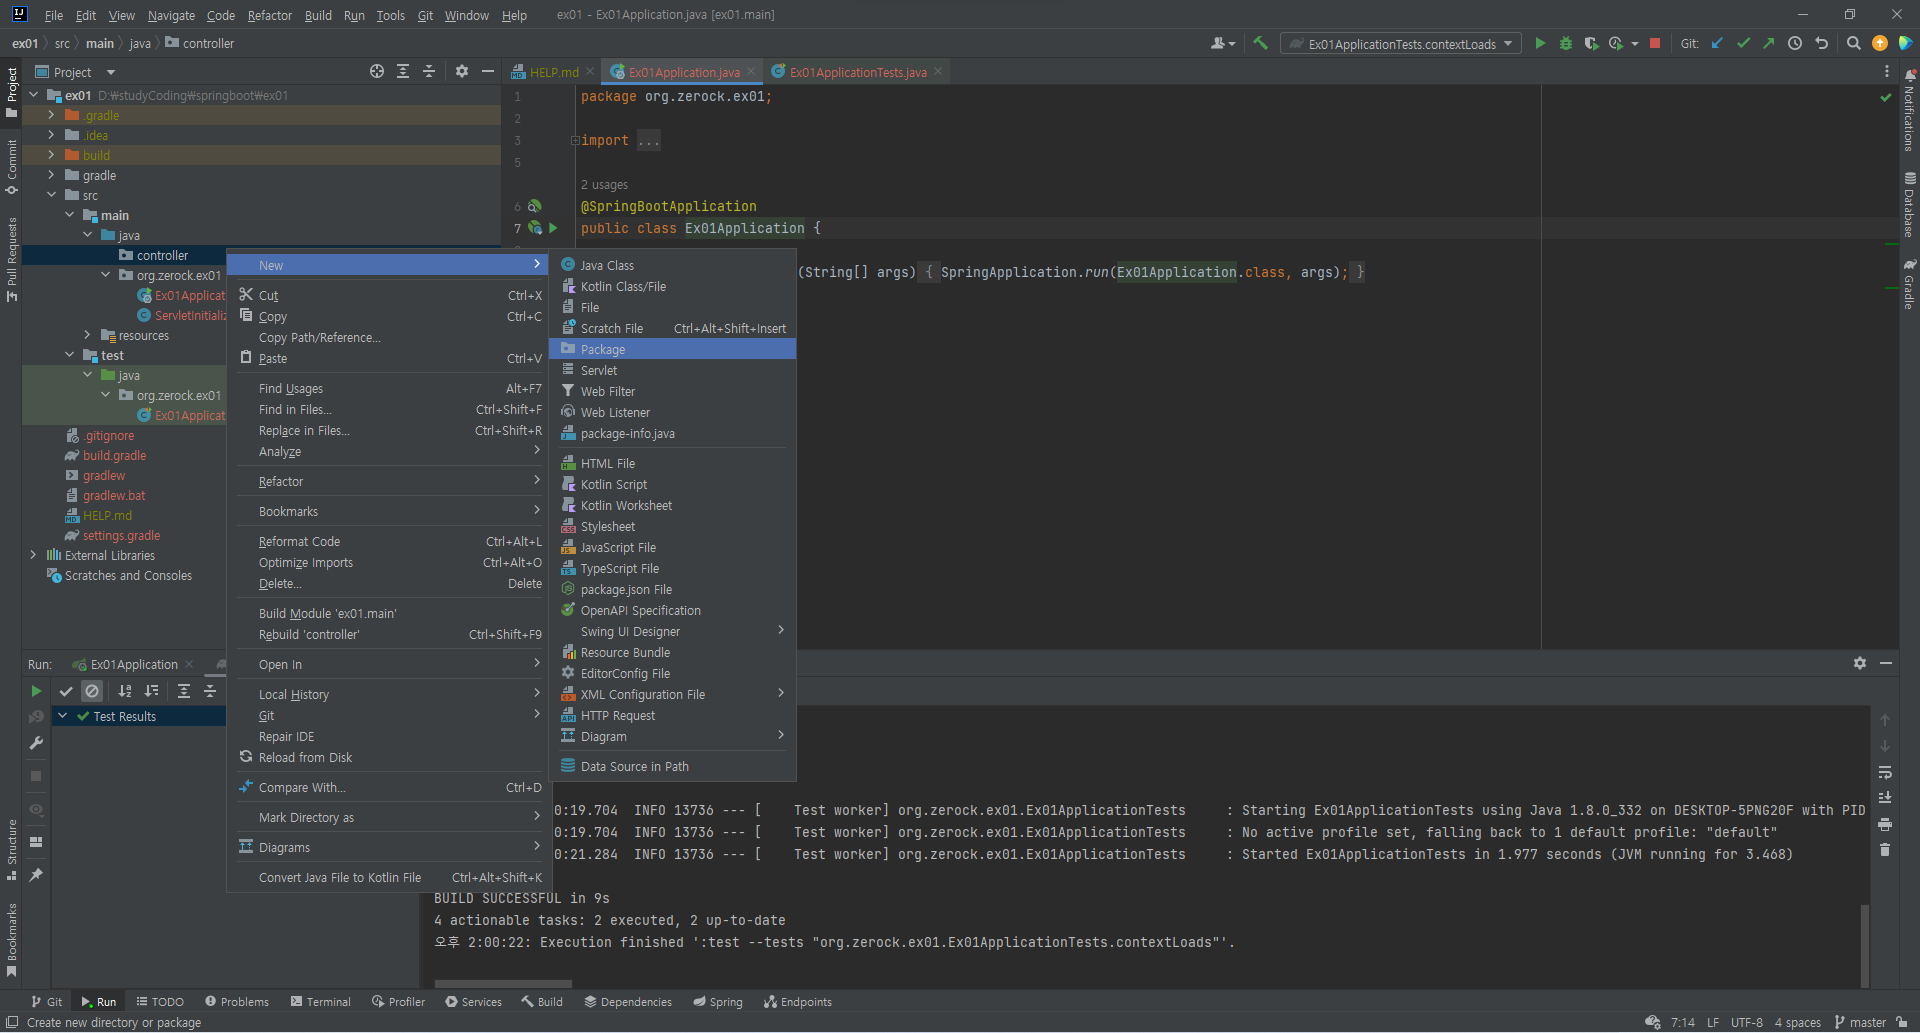Image resolution: width=1920 pixels, height=1033 pixels.
Task: Open Services tool window button
Action: (x=473, y=1001)
